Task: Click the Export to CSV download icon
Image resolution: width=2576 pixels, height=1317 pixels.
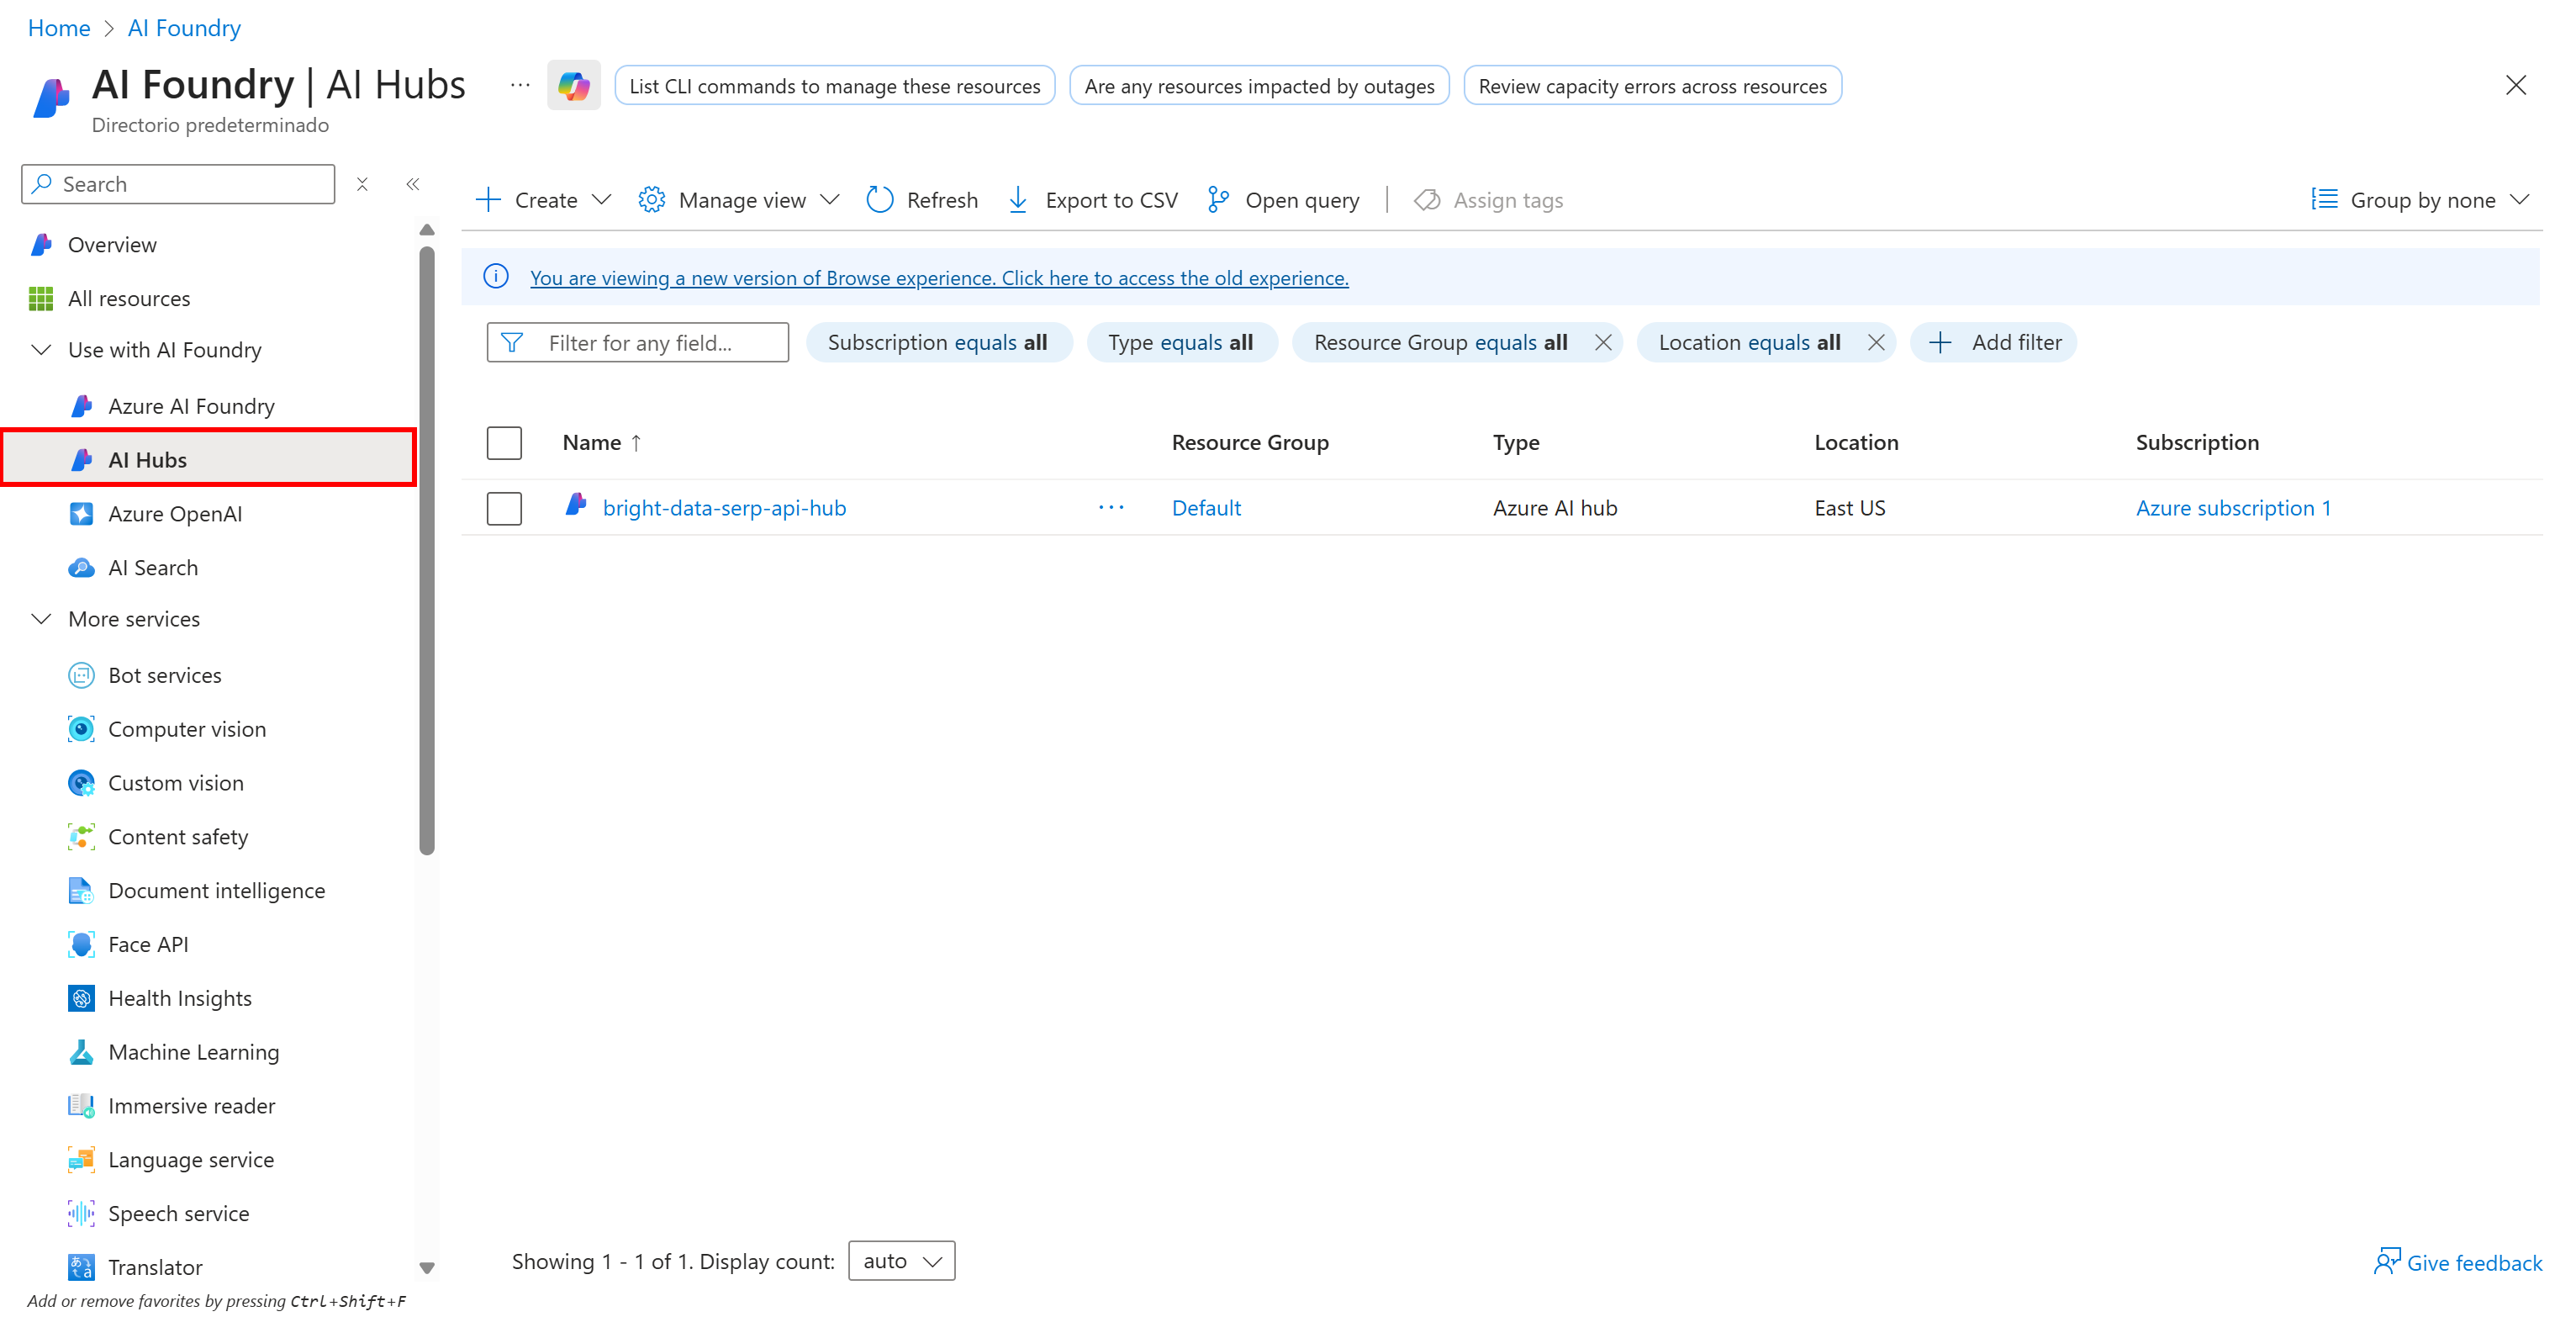Action: pyautogui.click(x=1017, y=200)
